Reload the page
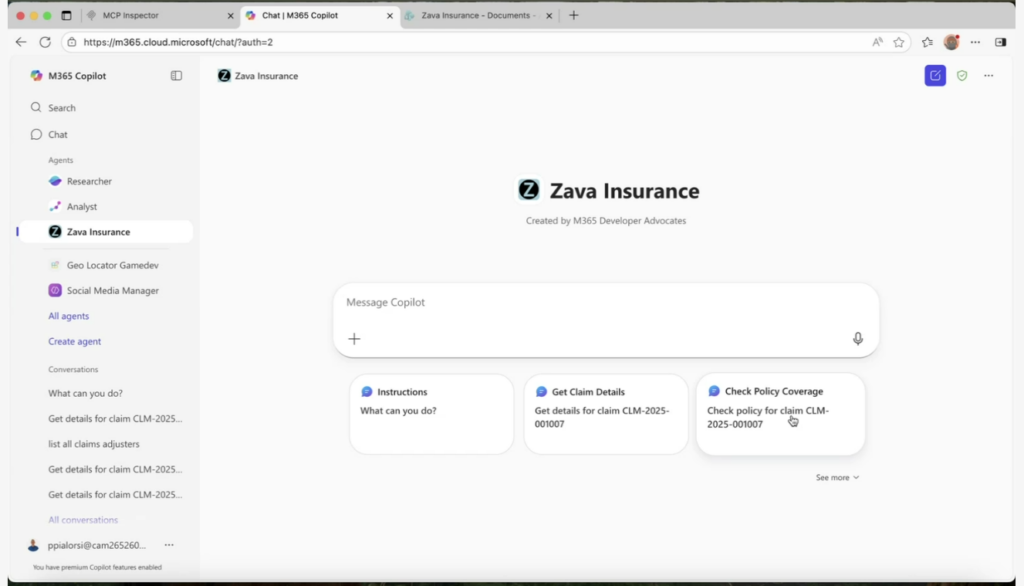This screenshot has height=586, width=1024. click(45, 42)
